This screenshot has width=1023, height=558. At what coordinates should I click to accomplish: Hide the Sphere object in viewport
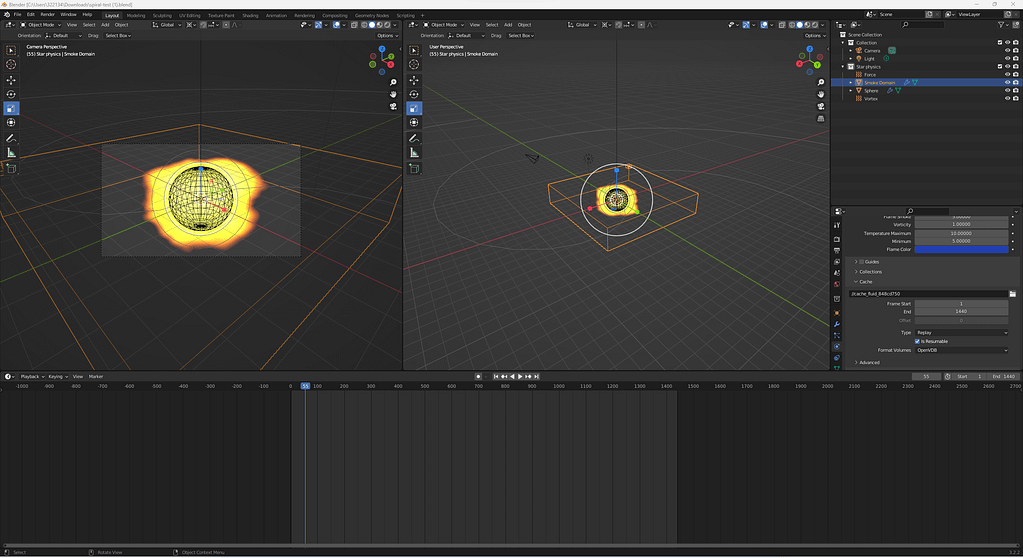tap(1007, 90)
